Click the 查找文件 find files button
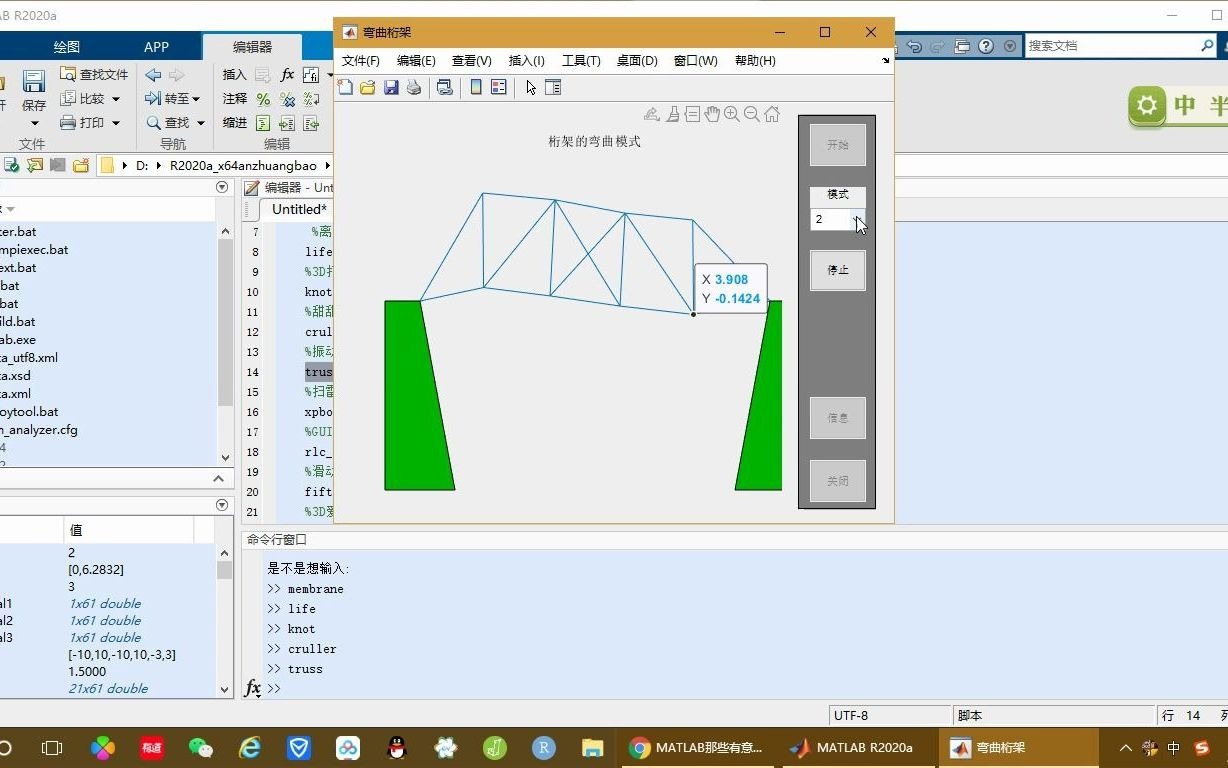 94,74
